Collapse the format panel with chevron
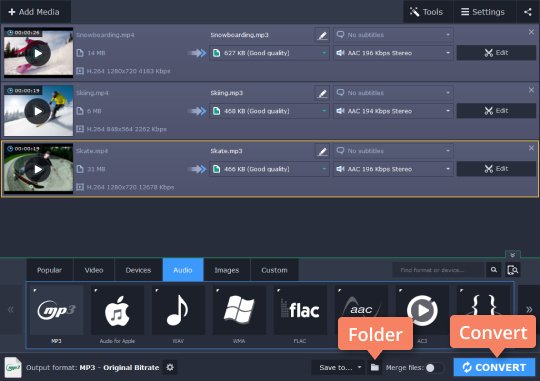540x381 pixels. [512, 255]
